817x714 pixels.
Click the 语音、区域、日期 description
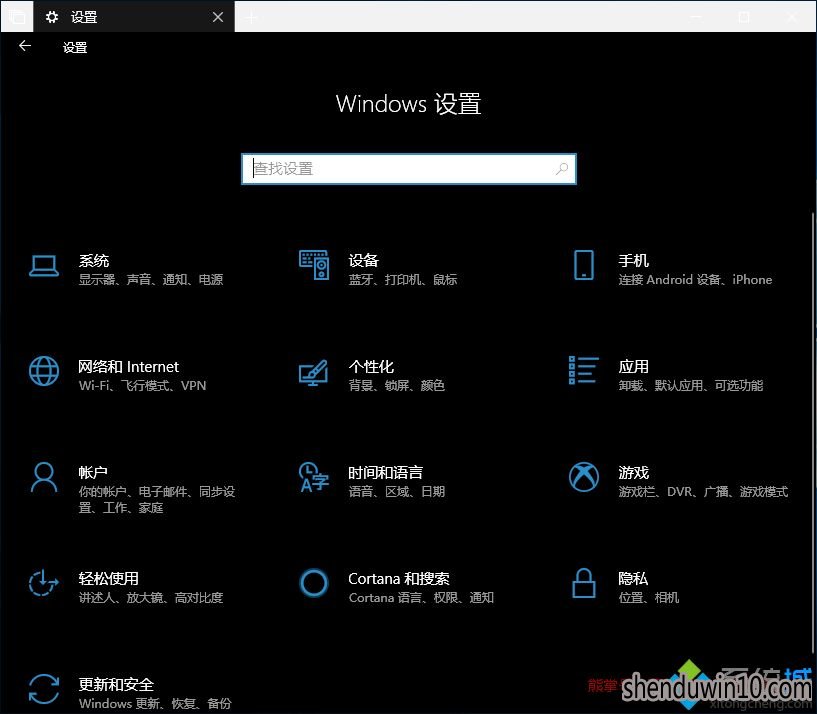click(397, 491)
